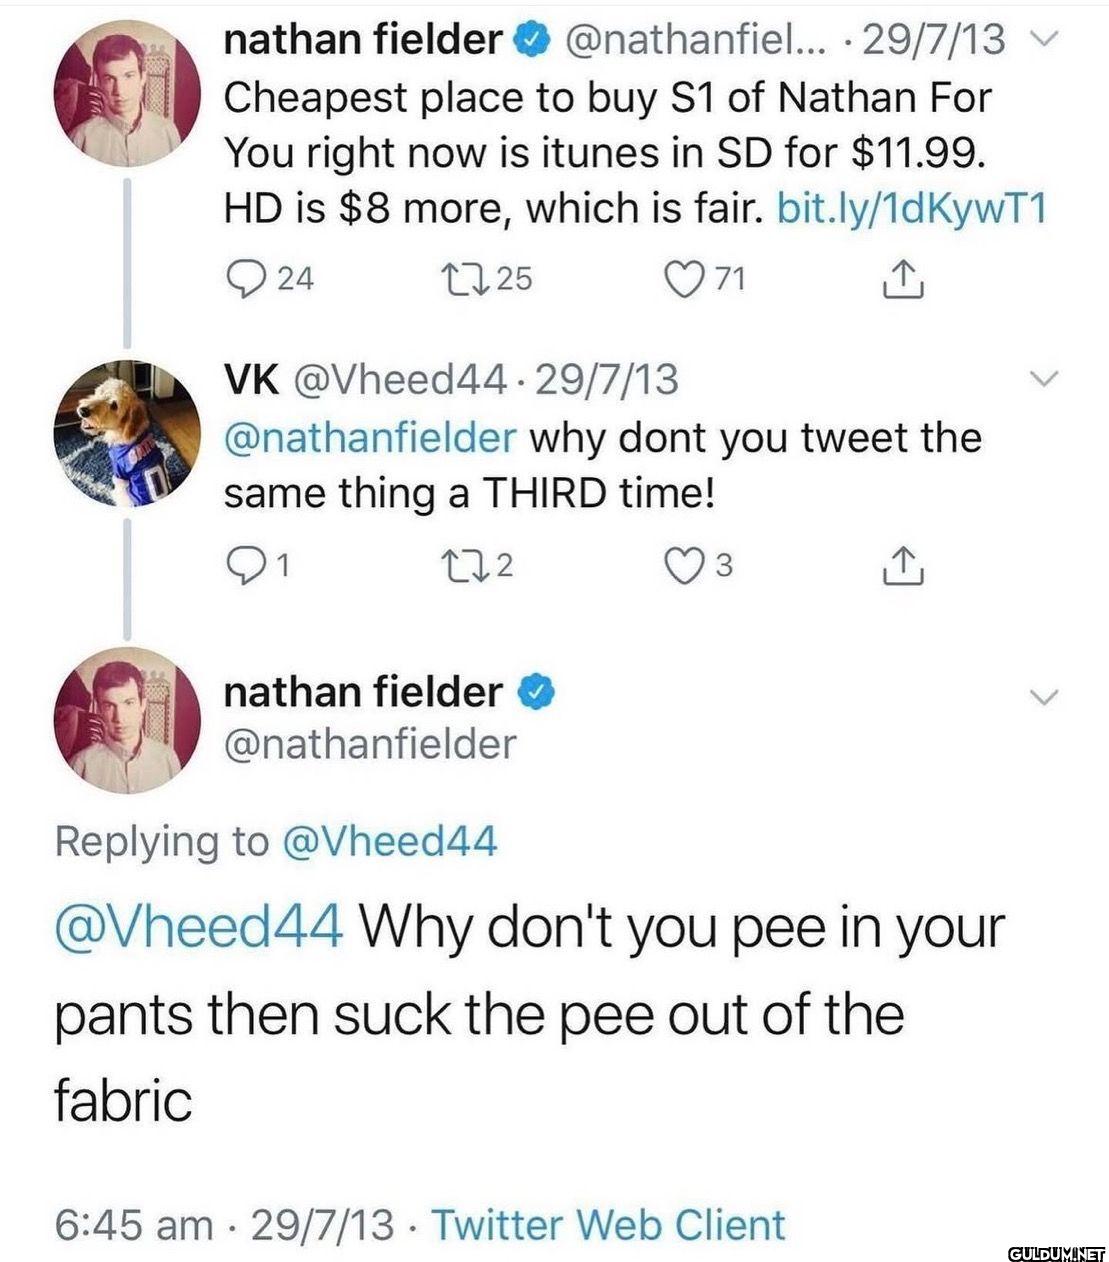The height and width of the screenshot is (1262, 1109).
Task: Click the Twitter Web Client link
Action: (x=608, y=1225)
